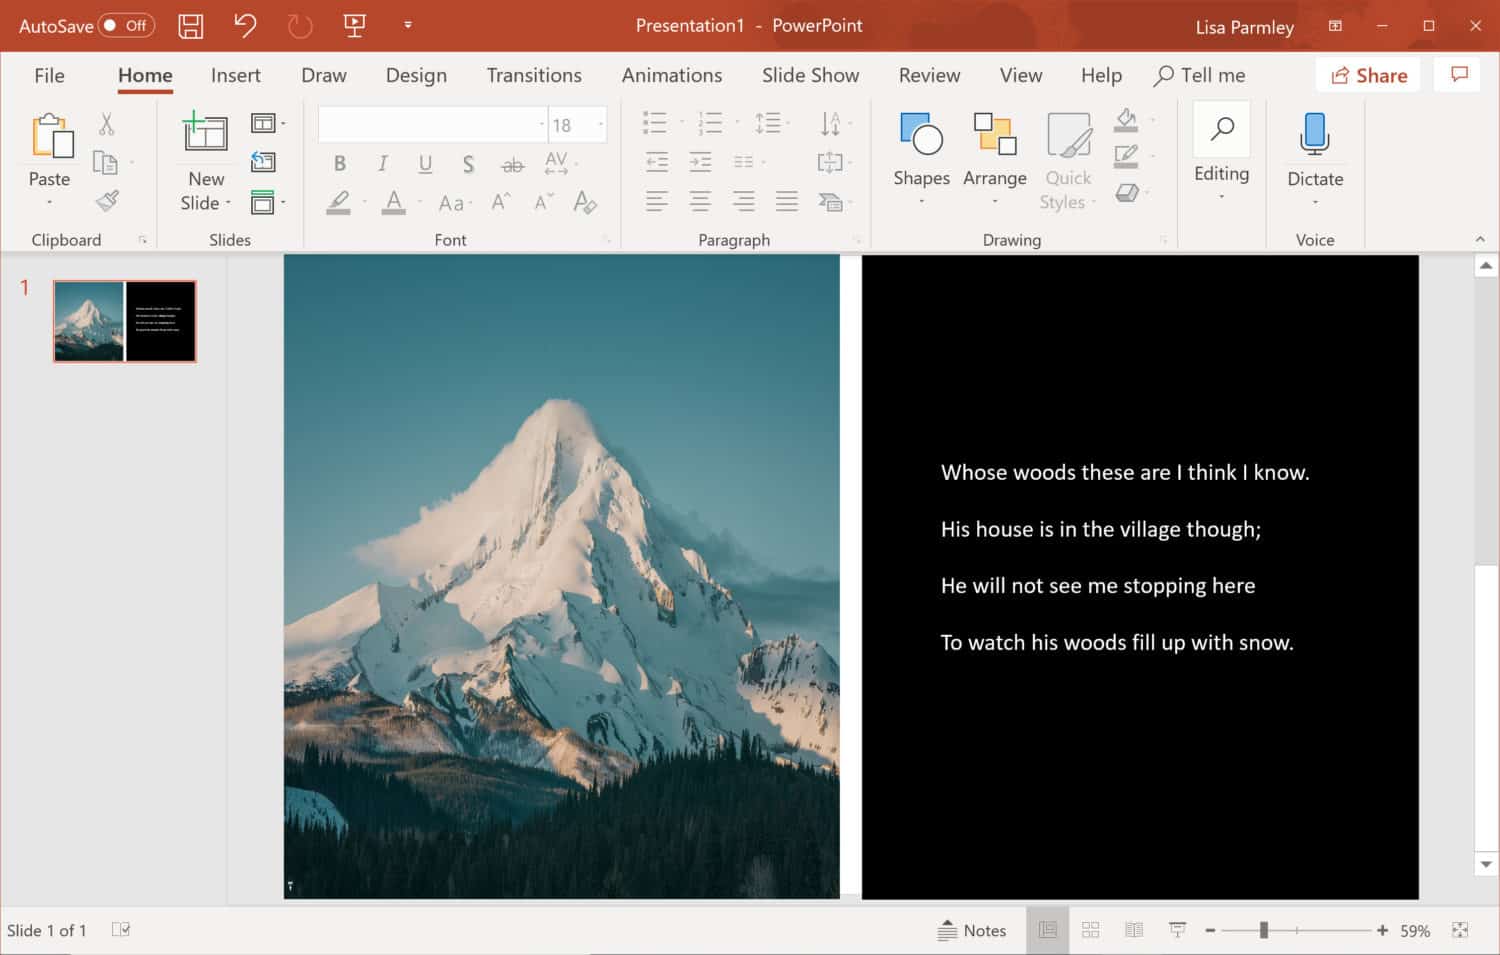Click the font name box
The height and width of the screenshot is (955, 1500).
coord(432,124)
